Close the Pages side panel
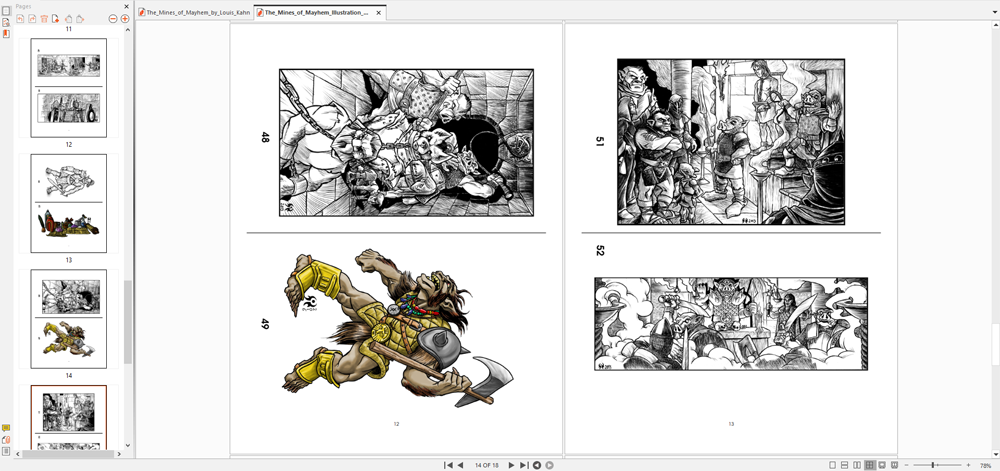Image resolution: width=1000 pixels, height=471 pixels. (x=126, y=6)
